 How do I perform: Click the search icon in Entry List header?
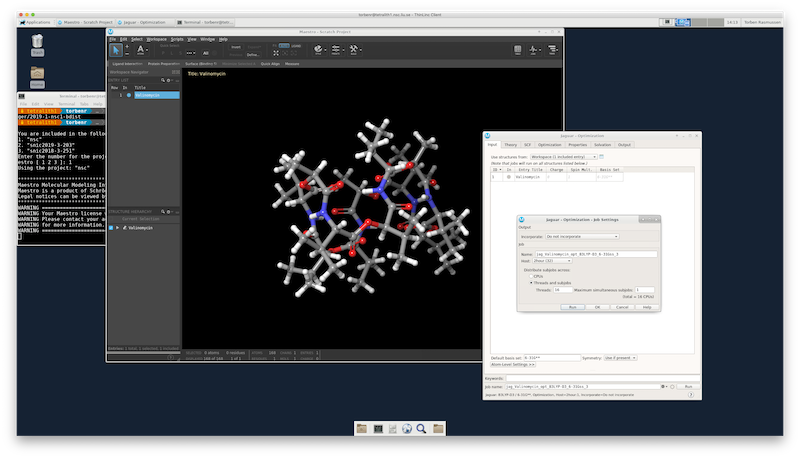163,80
